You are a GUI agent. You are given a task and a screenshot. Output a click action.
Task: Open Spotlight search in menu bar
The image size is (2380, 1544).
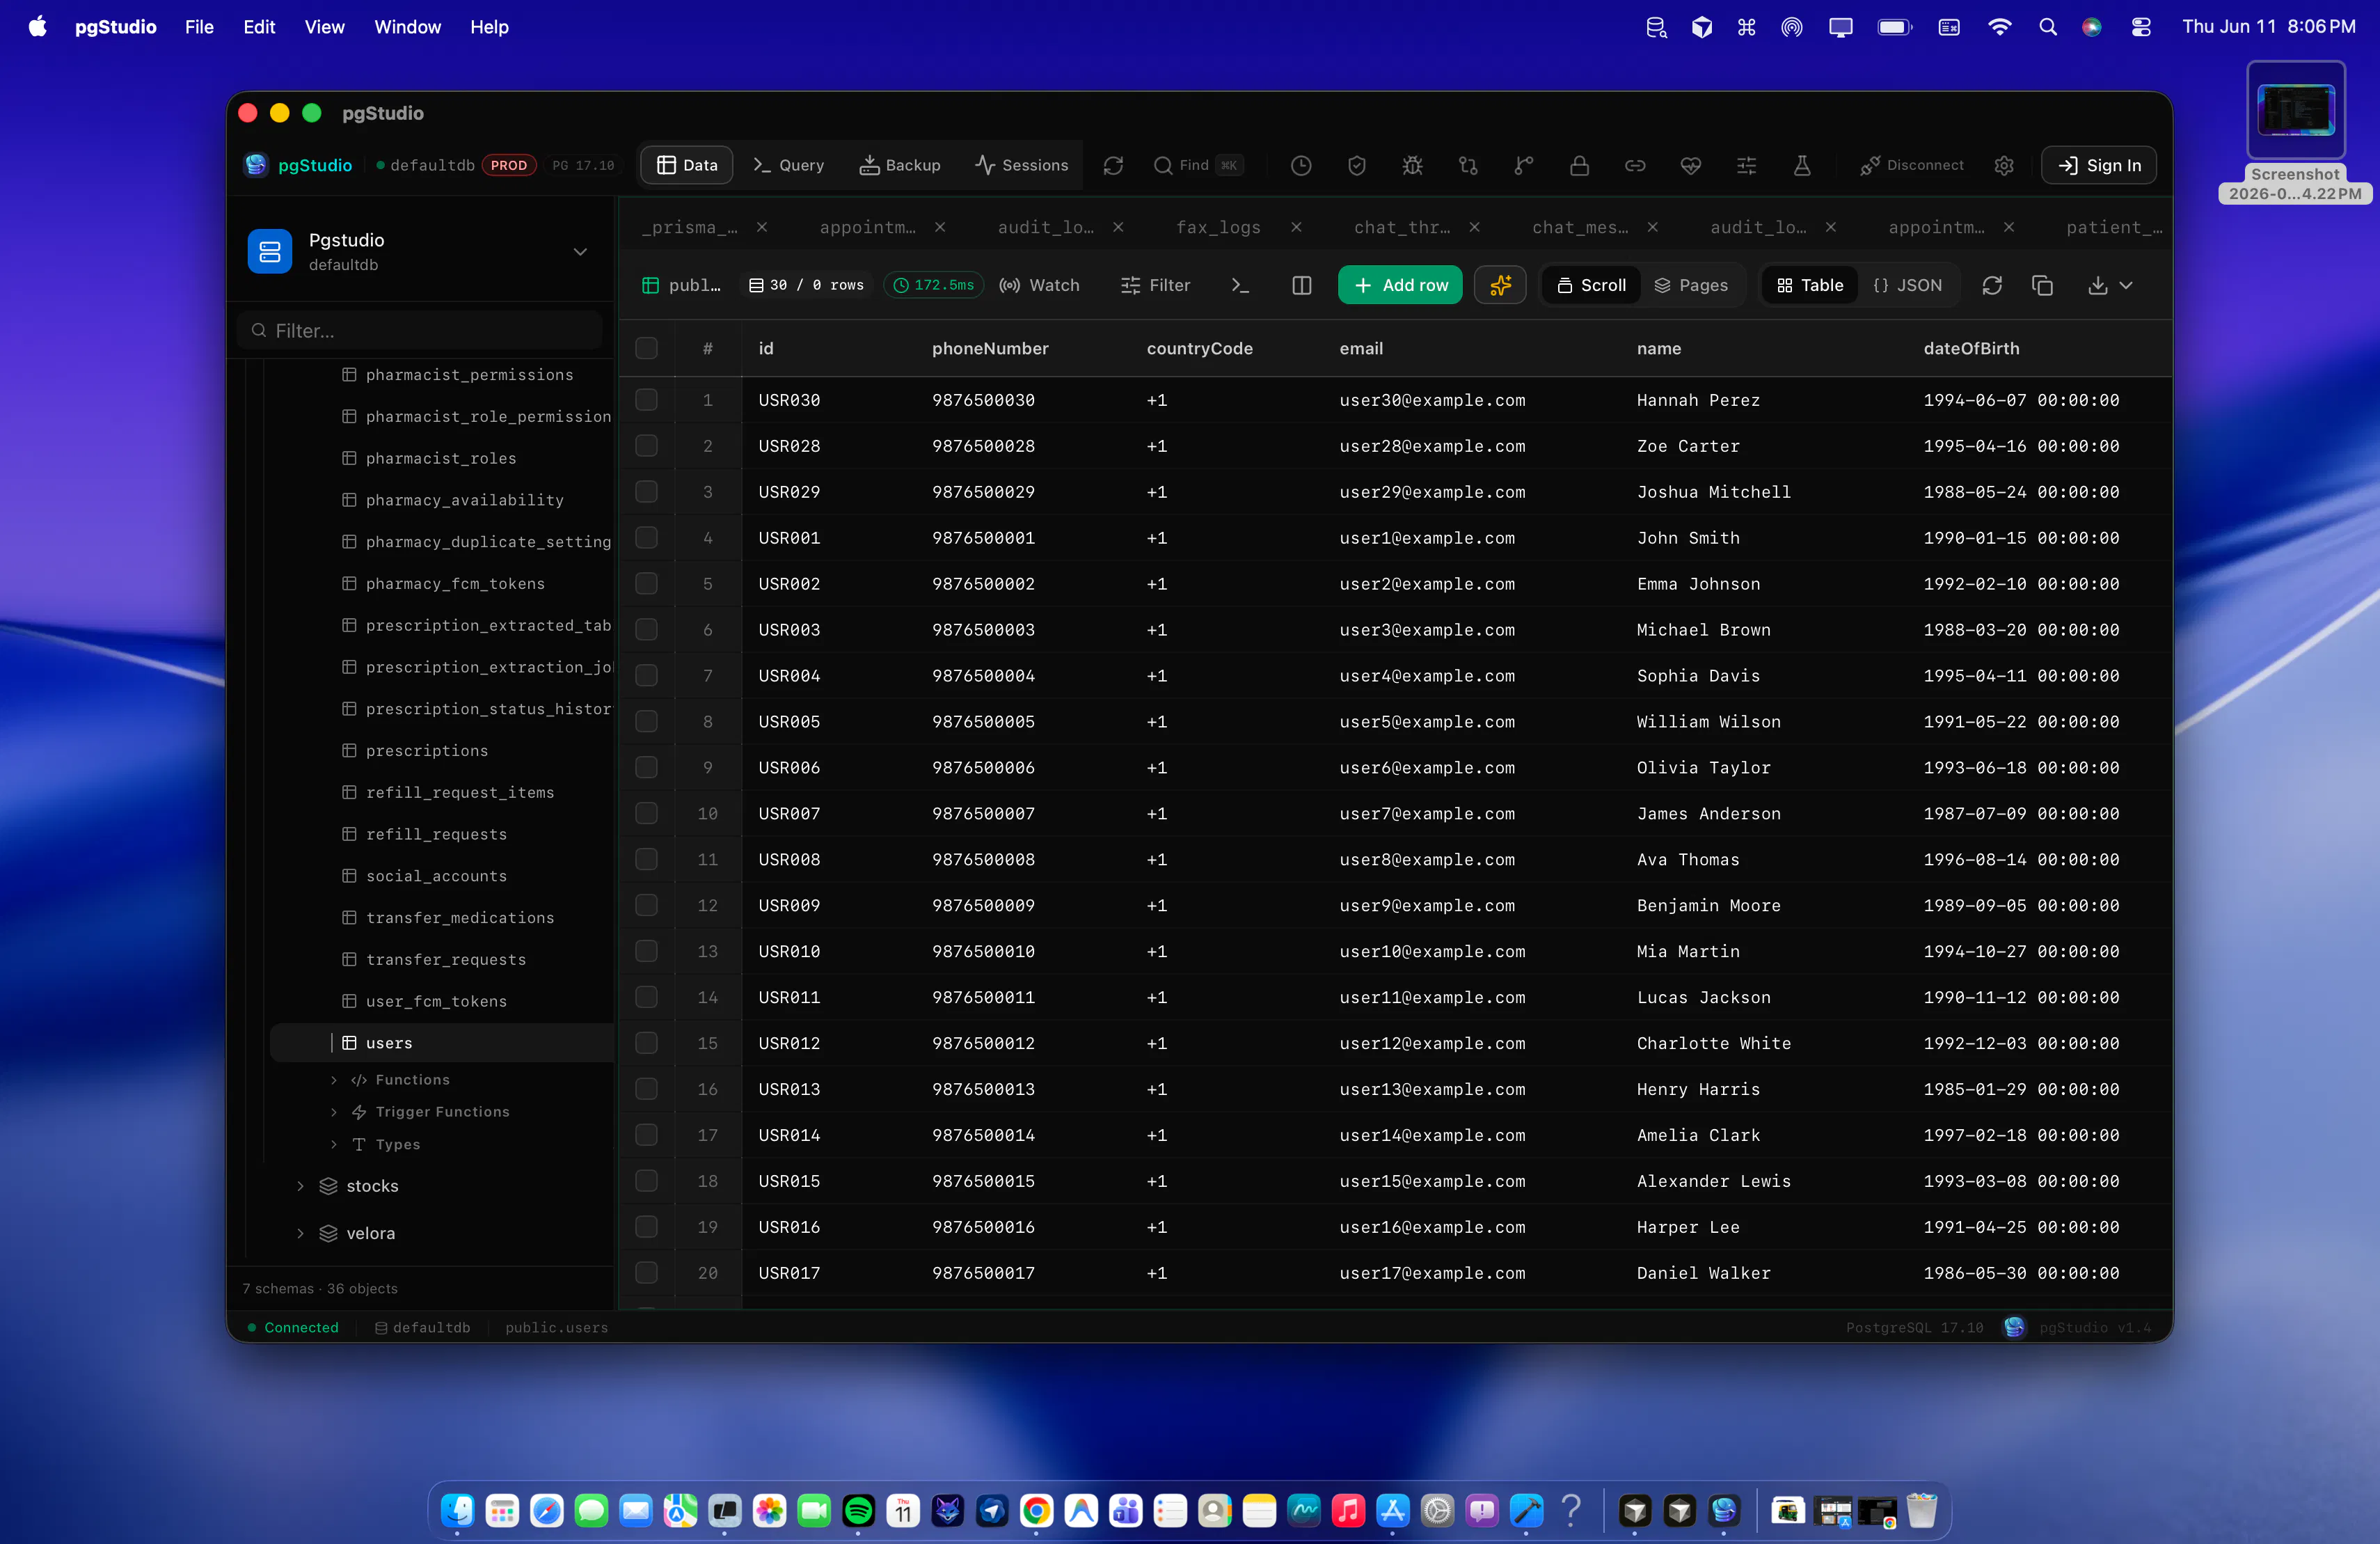coord(2047,27)
